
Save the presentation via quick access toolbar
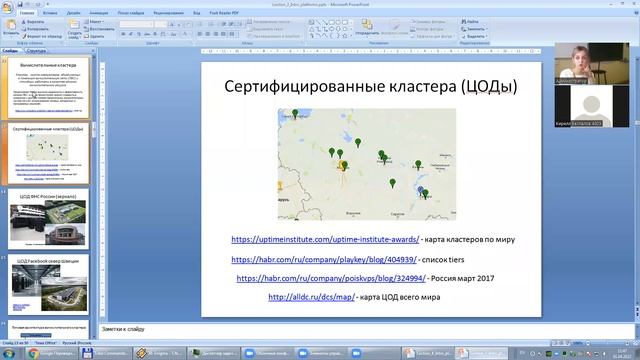20,4
